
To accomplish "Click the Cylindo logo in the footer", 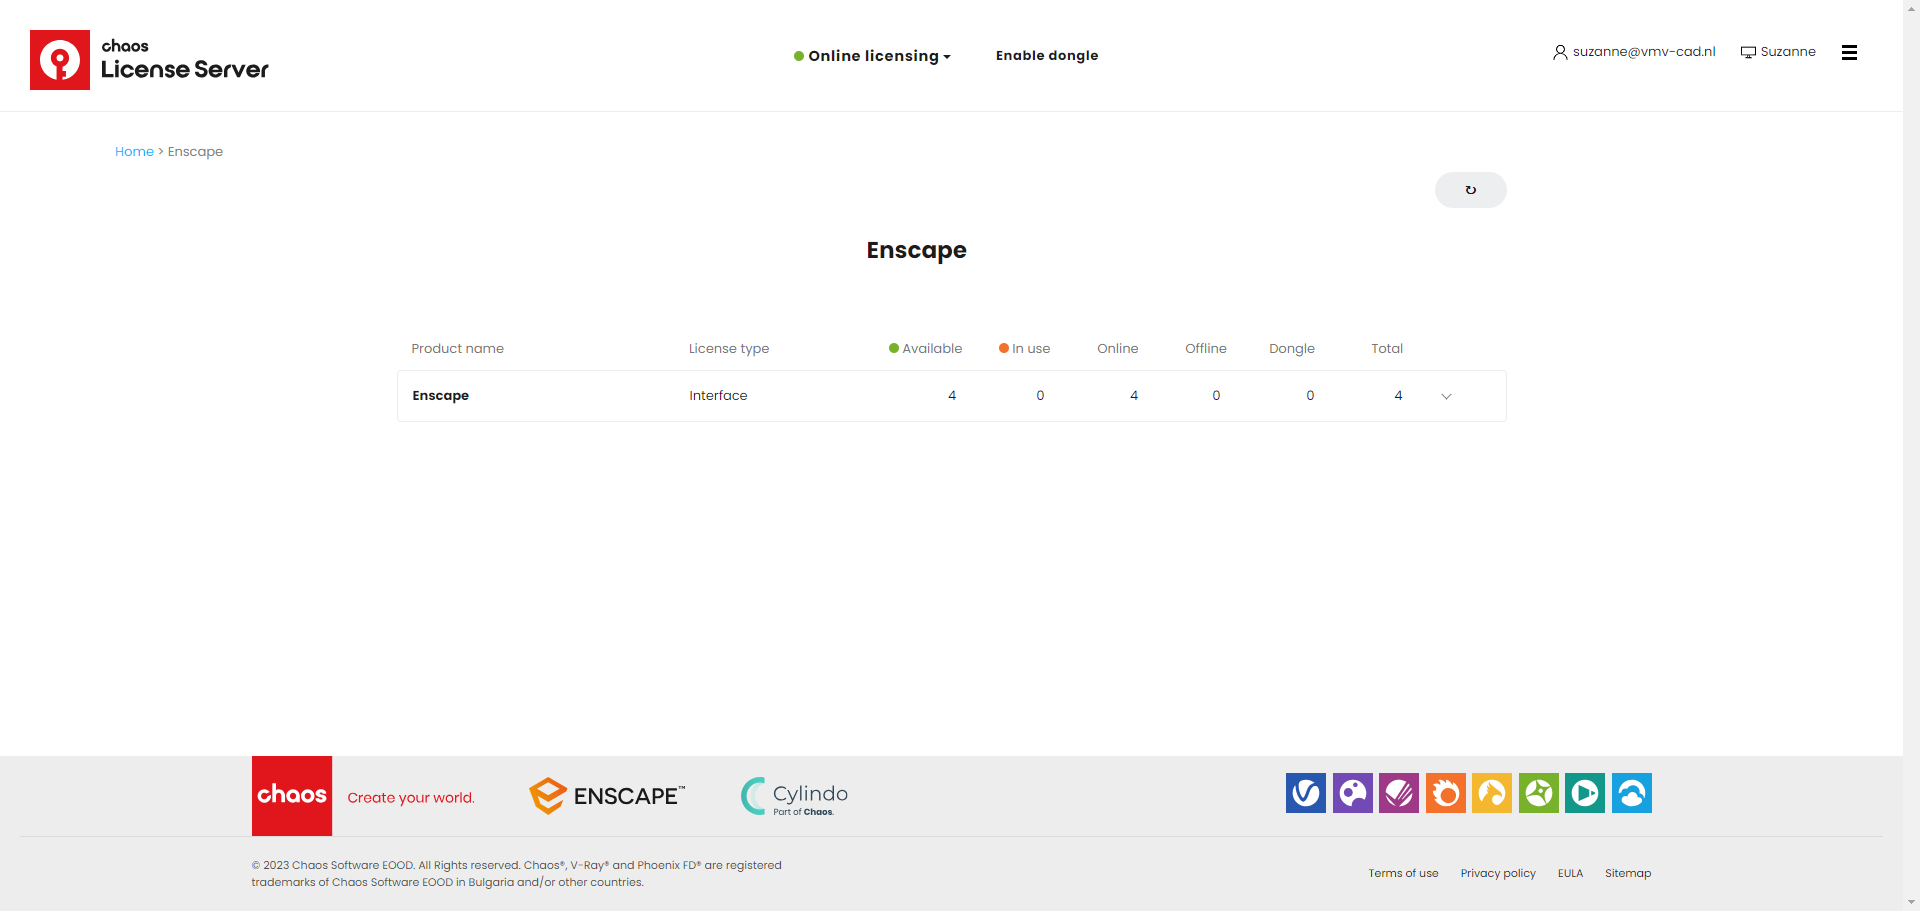I will (x=794, y=796).
